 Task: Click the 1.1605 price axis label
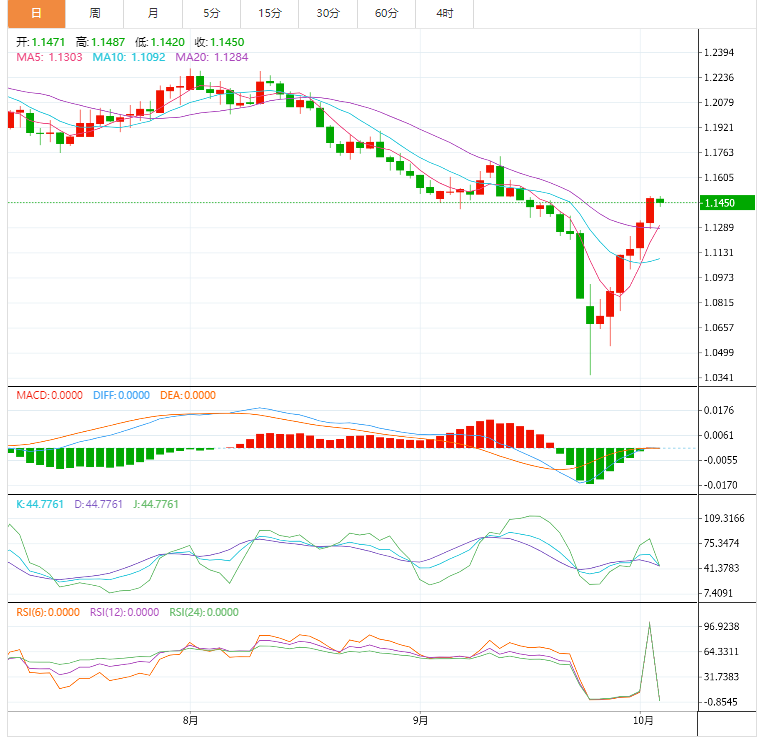click(719, 178)
